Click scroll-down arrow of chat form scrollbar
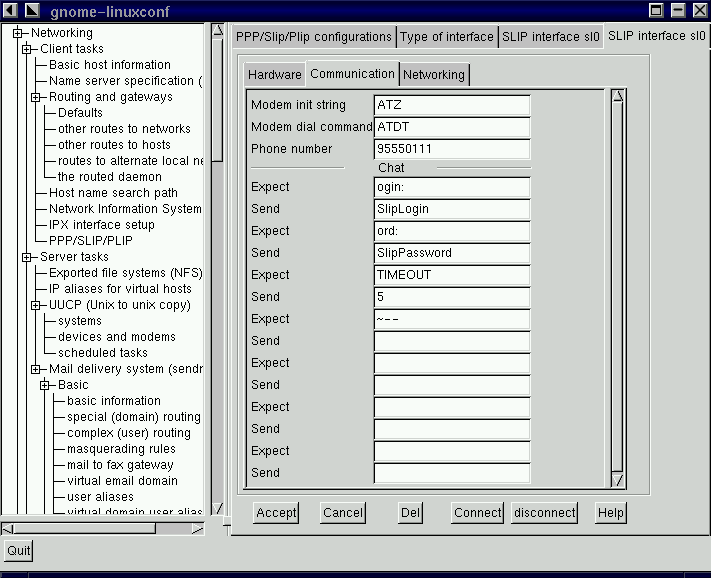 [617, 481]
